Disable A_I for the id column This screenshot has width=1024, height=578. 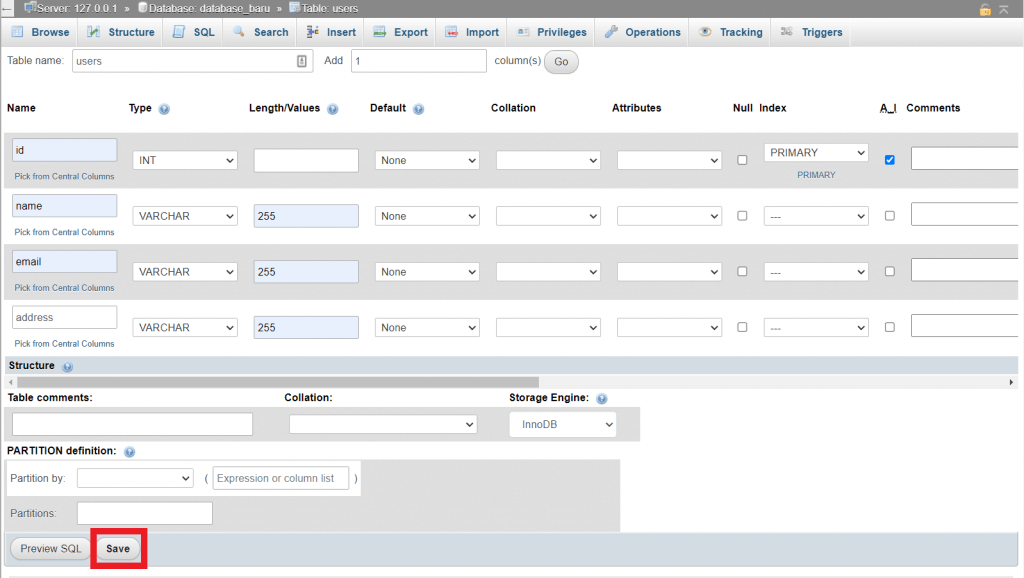tap(889, 159)
